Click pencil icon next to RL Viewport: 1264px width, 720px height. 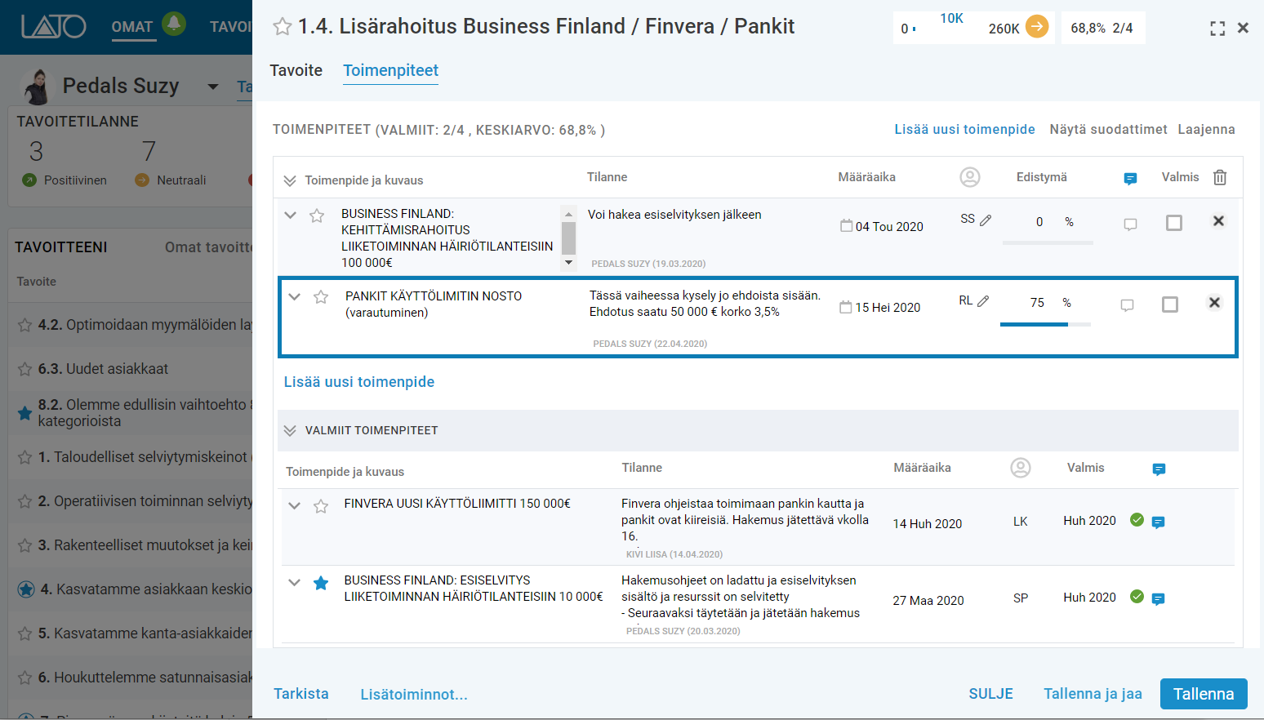tap(984, 301)
